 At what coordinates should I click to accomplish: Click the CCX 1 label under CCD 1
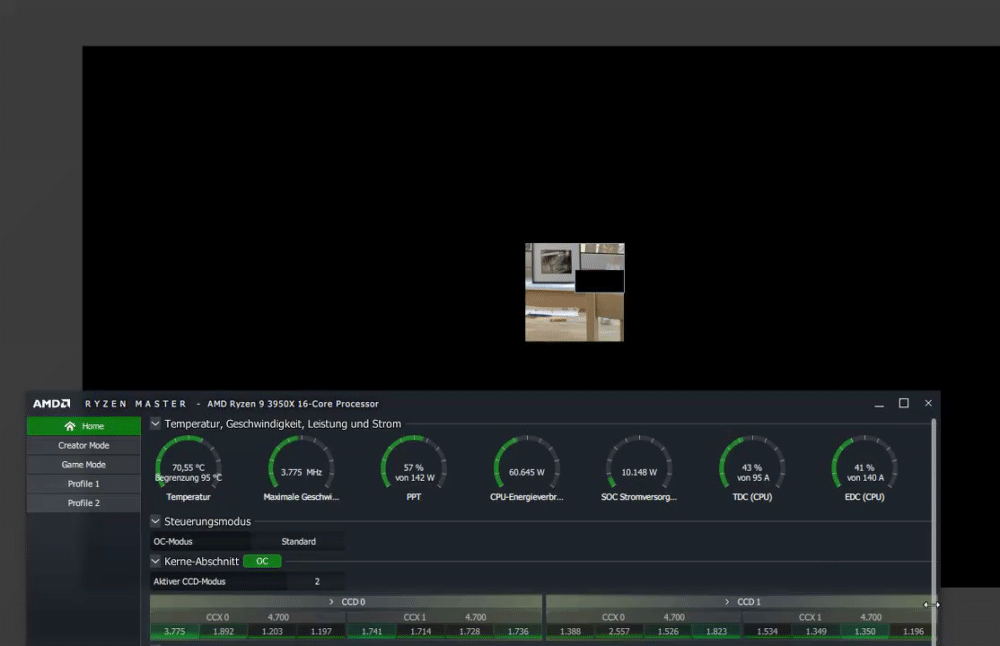coord(810,617)
